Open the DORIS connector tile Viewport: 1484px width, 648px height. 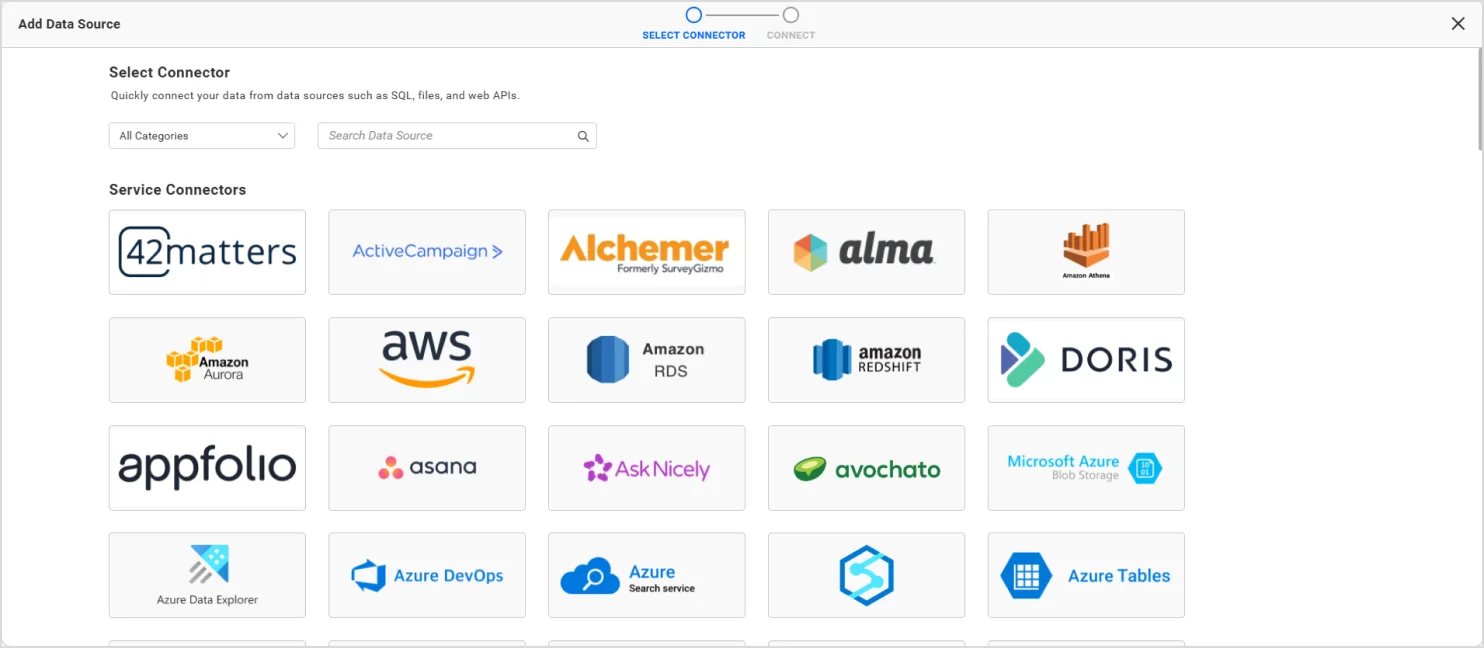(1086, 360)
